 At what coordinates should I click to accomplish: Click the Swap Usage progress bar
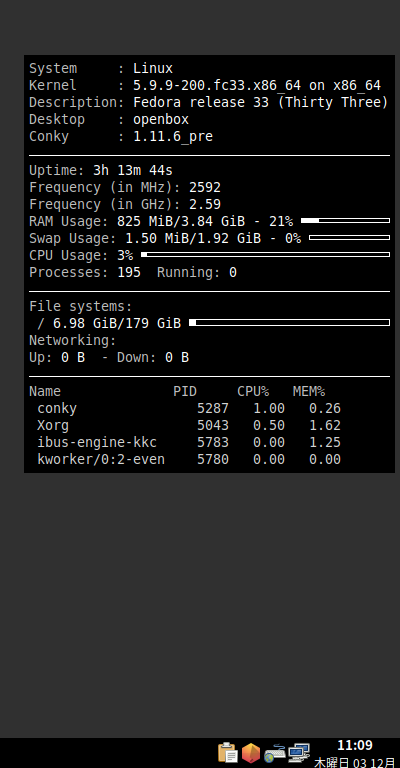click(x=350, y=238)
